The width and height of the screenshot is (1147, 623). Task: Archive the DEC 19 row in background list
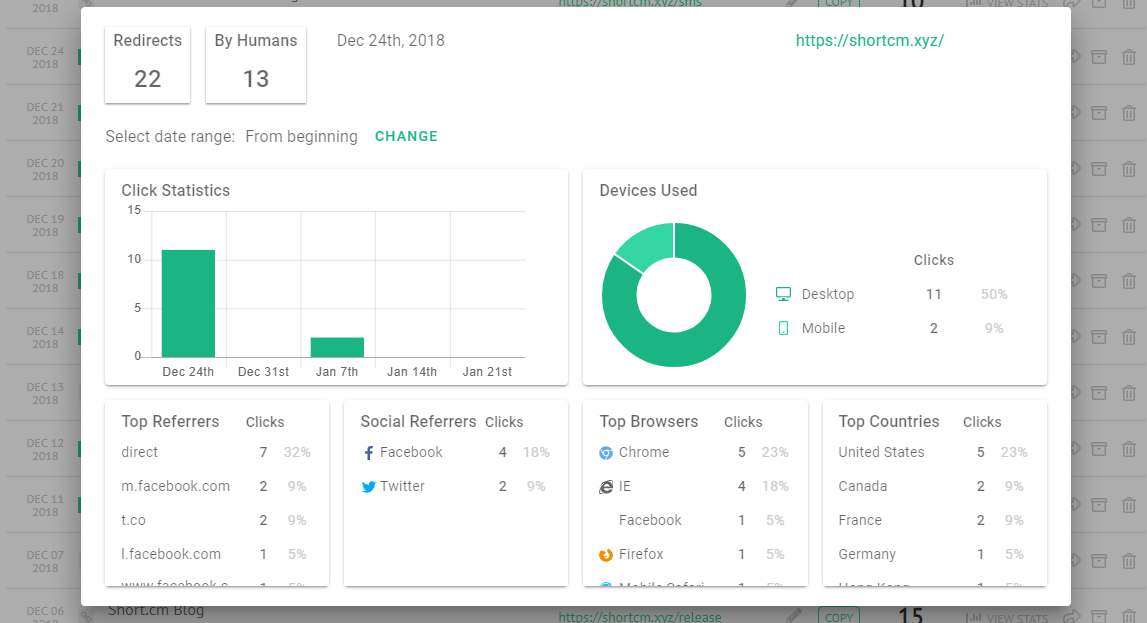click(x=1099, y=225)
